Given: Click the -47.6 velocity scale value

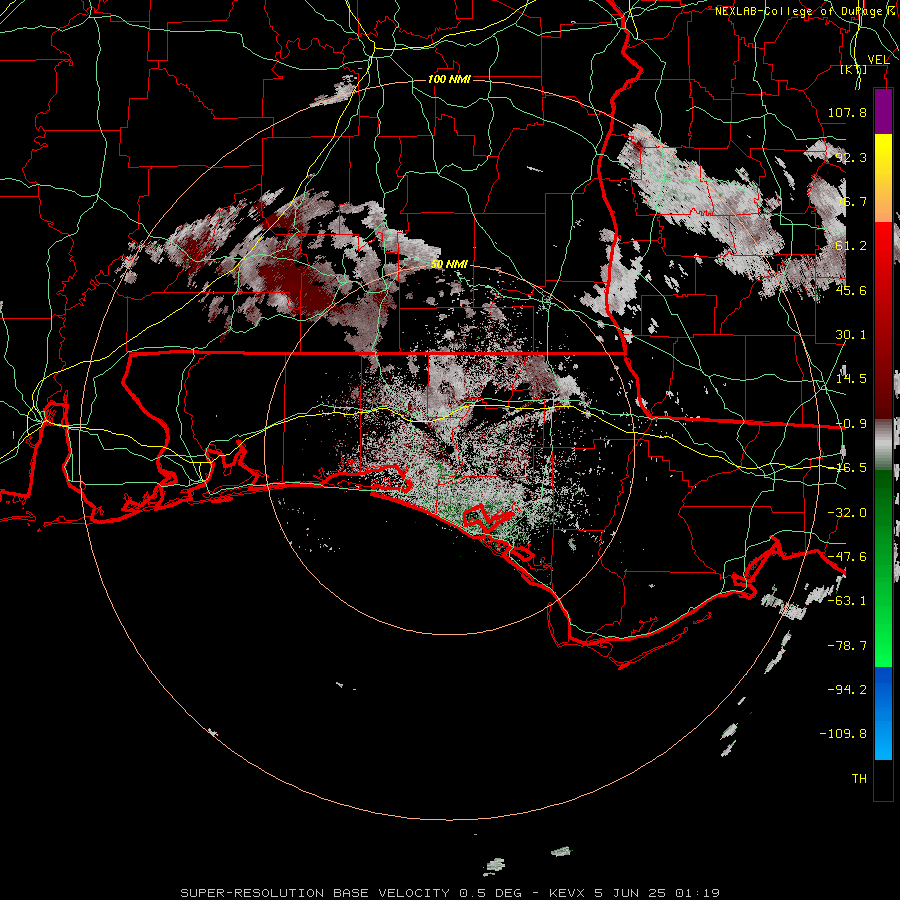Looking at the screenshot, I should click(x=847, y=557).
